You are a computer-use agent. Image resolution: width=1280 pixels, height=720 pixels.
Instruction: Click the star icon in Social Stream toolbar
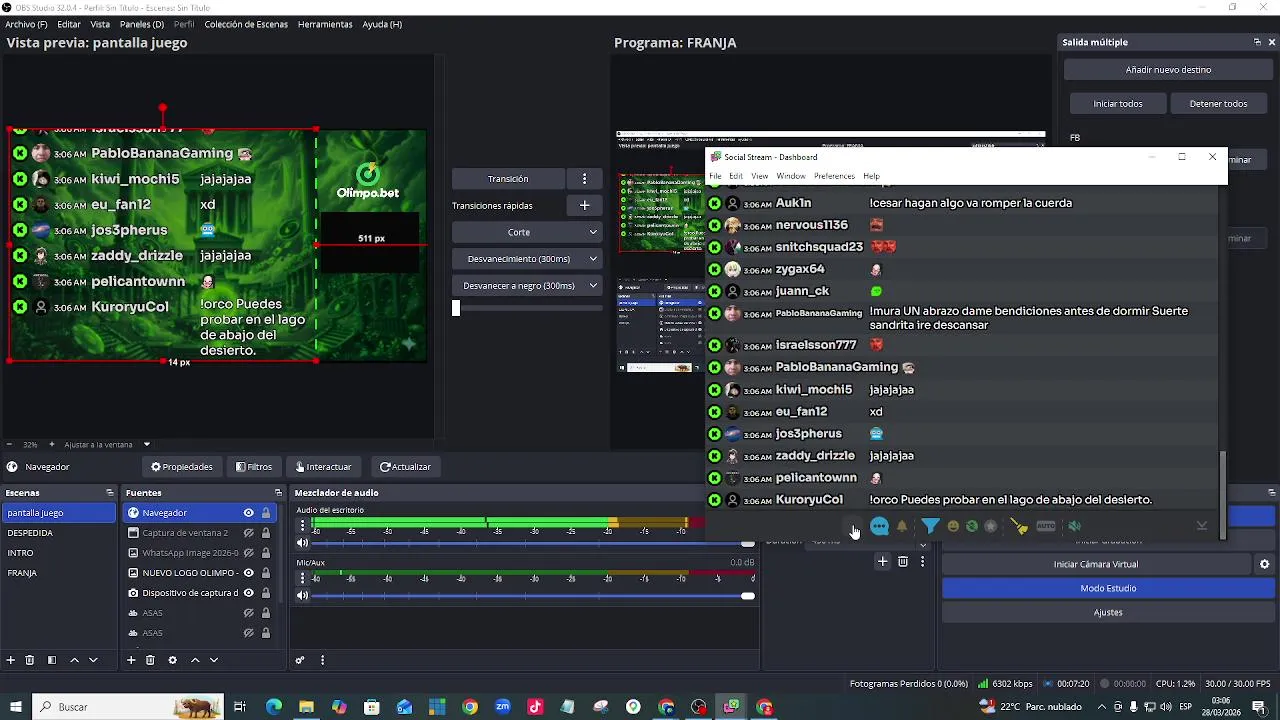click(x=991, y=526)
